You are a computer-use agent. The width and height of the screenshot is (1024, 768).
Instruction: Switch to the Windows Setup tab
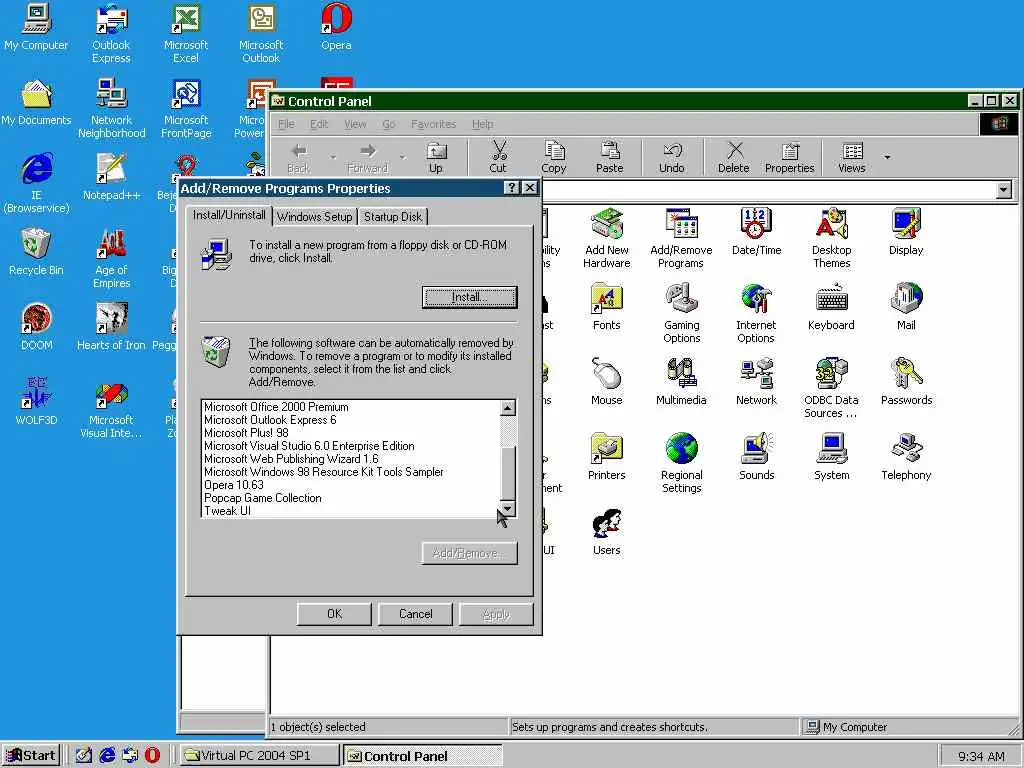click(314, 217)
